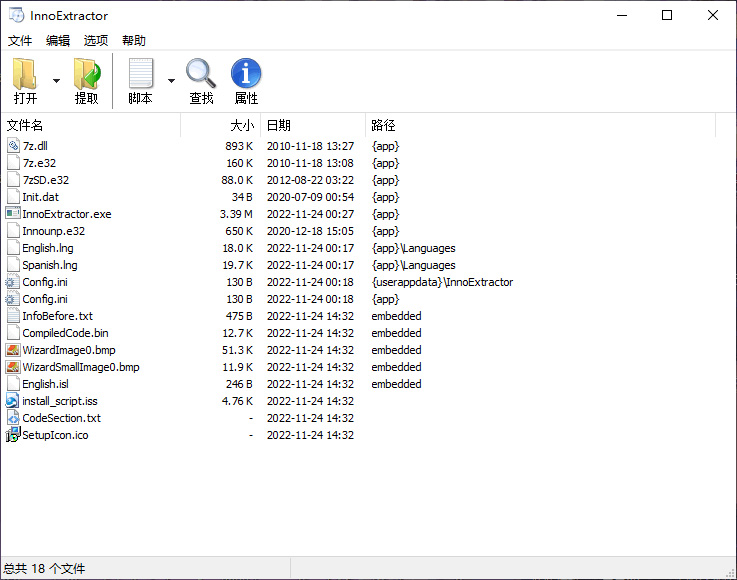737x580 pixels.
Task: Close the InnoExtractor window
Action: pyautogui.click(x=713, y=16)
